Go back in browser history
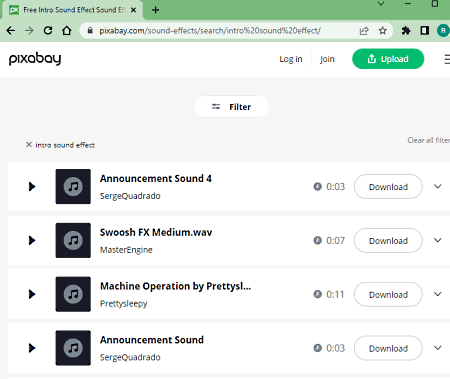The width and height of the screenshot is (450, 379). (11, 31)
